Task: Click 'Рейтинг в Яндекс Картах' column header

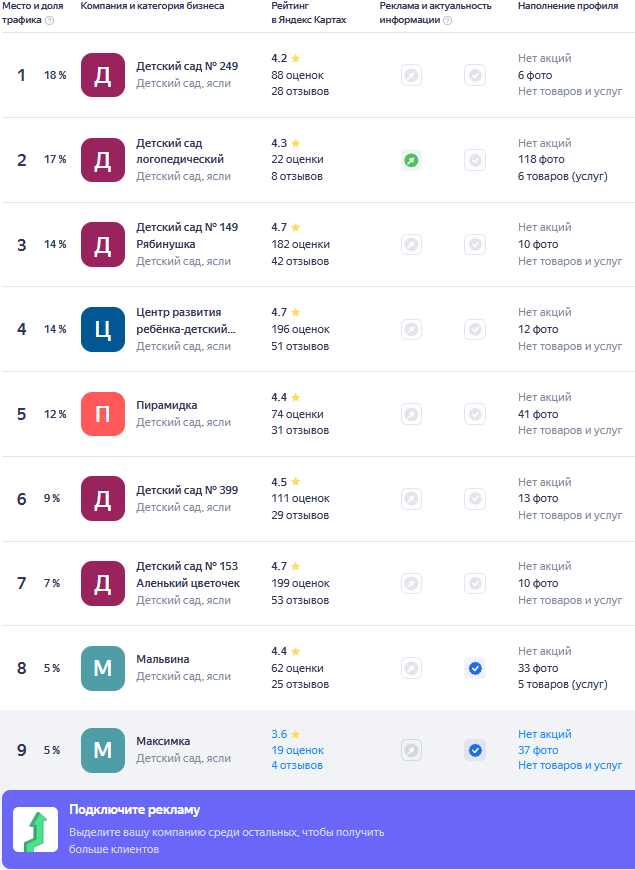Action: click(309, 13)
